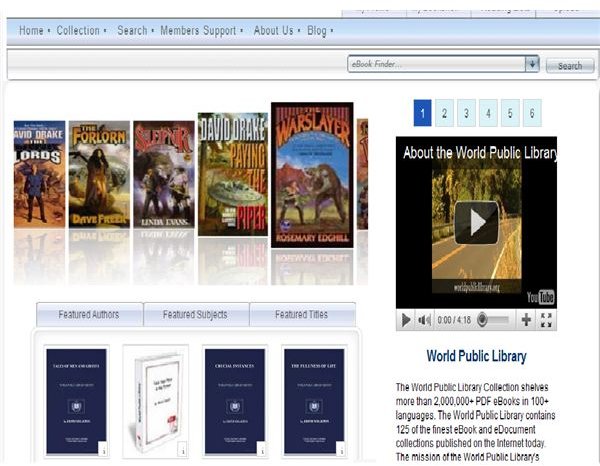
Task: Click the Search button next to eBook Finder
Action: click(570, 66)
